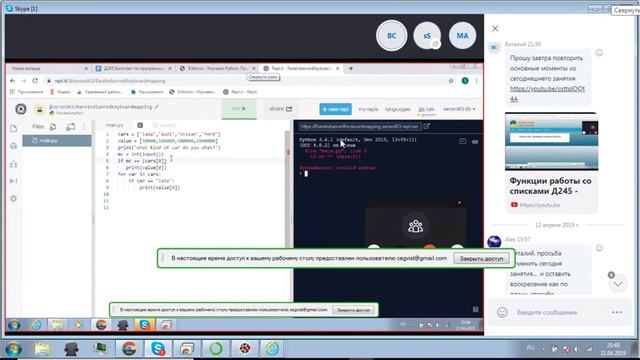Open the settings gear in repl.it sidebar
The height and width of the screenshot is (360, 640).
pyautogui.click(x=13, y=198)
